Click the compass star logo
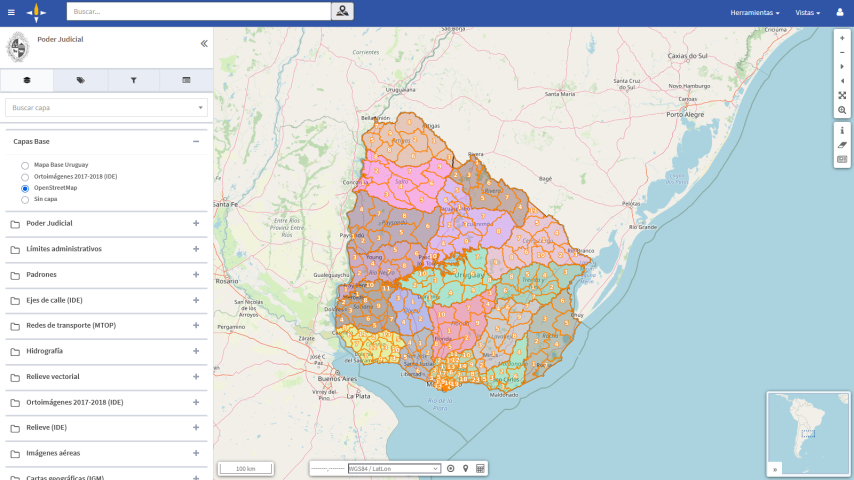Viewport: 854px width, 480px height. (x=36, y=13)
